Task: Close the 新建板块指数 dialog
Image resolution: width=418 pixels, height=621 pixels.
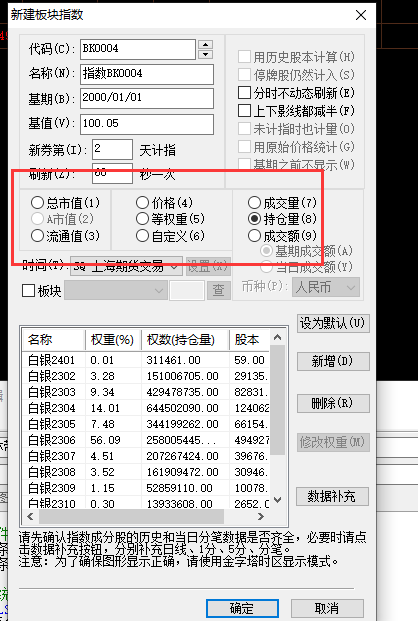Action: [x=361, y=15]
